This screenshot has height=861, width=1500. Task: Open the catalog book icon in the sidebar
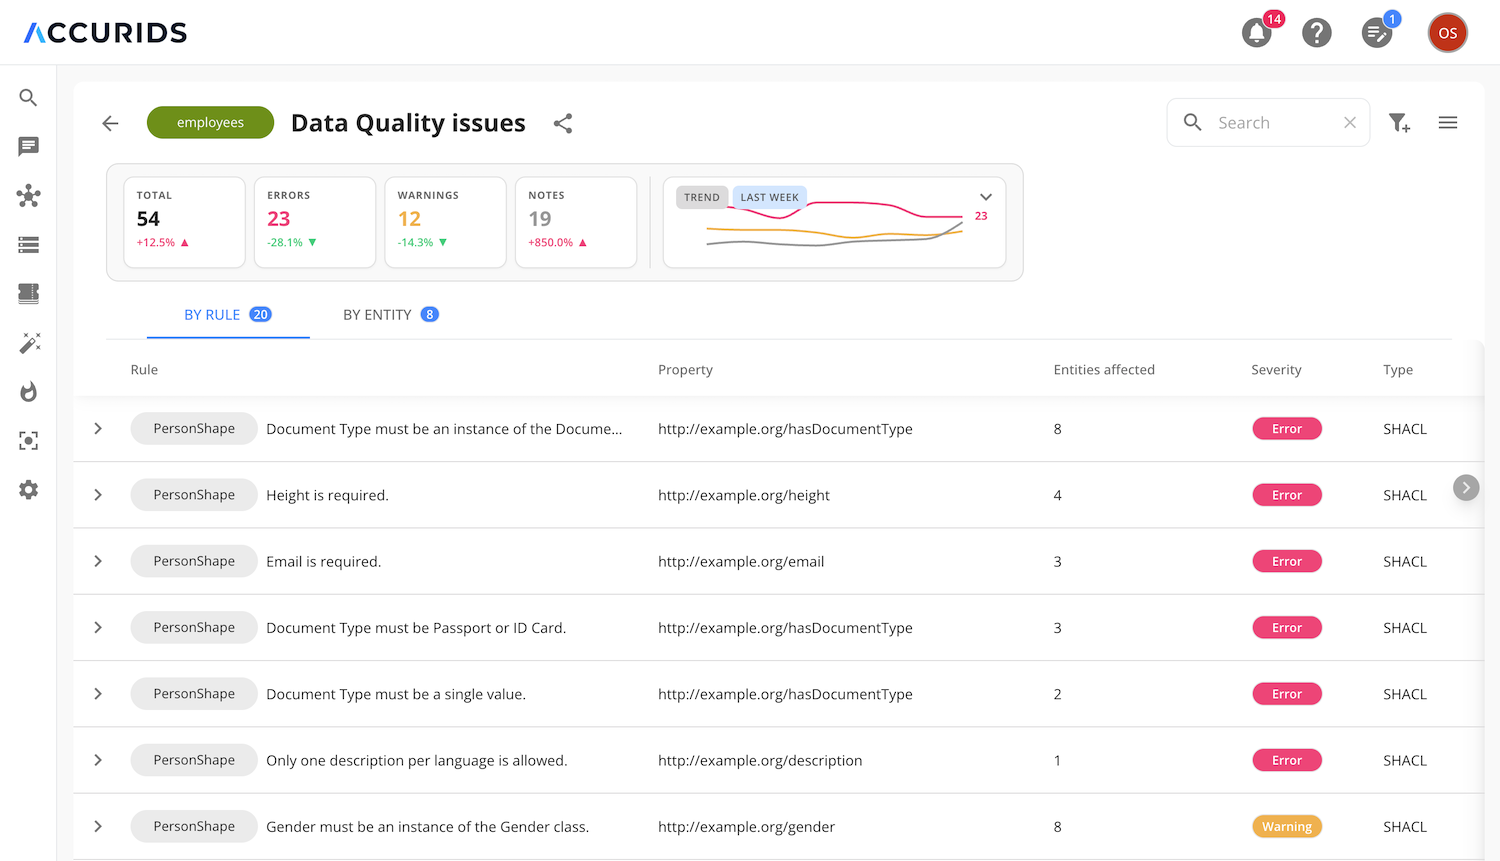point(28,293)
